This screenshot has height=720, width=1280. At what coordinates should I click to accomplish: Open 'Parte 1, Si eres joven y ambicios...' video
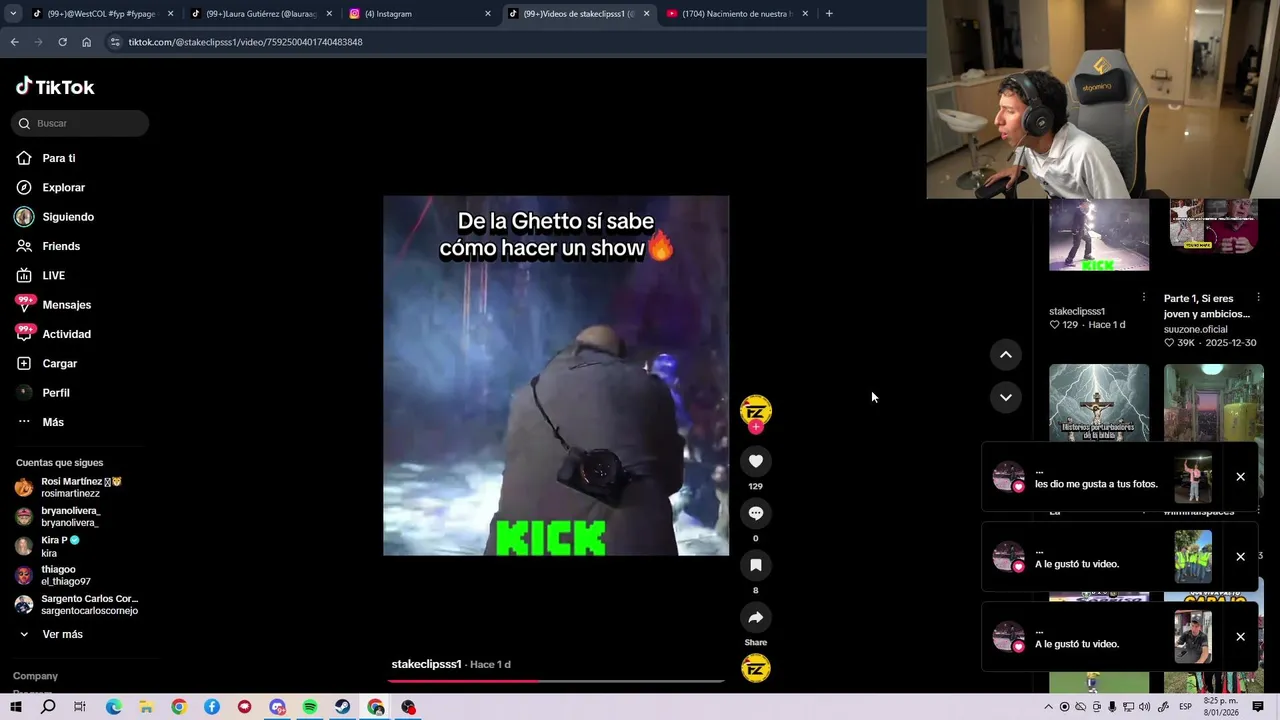(1207, 306)
